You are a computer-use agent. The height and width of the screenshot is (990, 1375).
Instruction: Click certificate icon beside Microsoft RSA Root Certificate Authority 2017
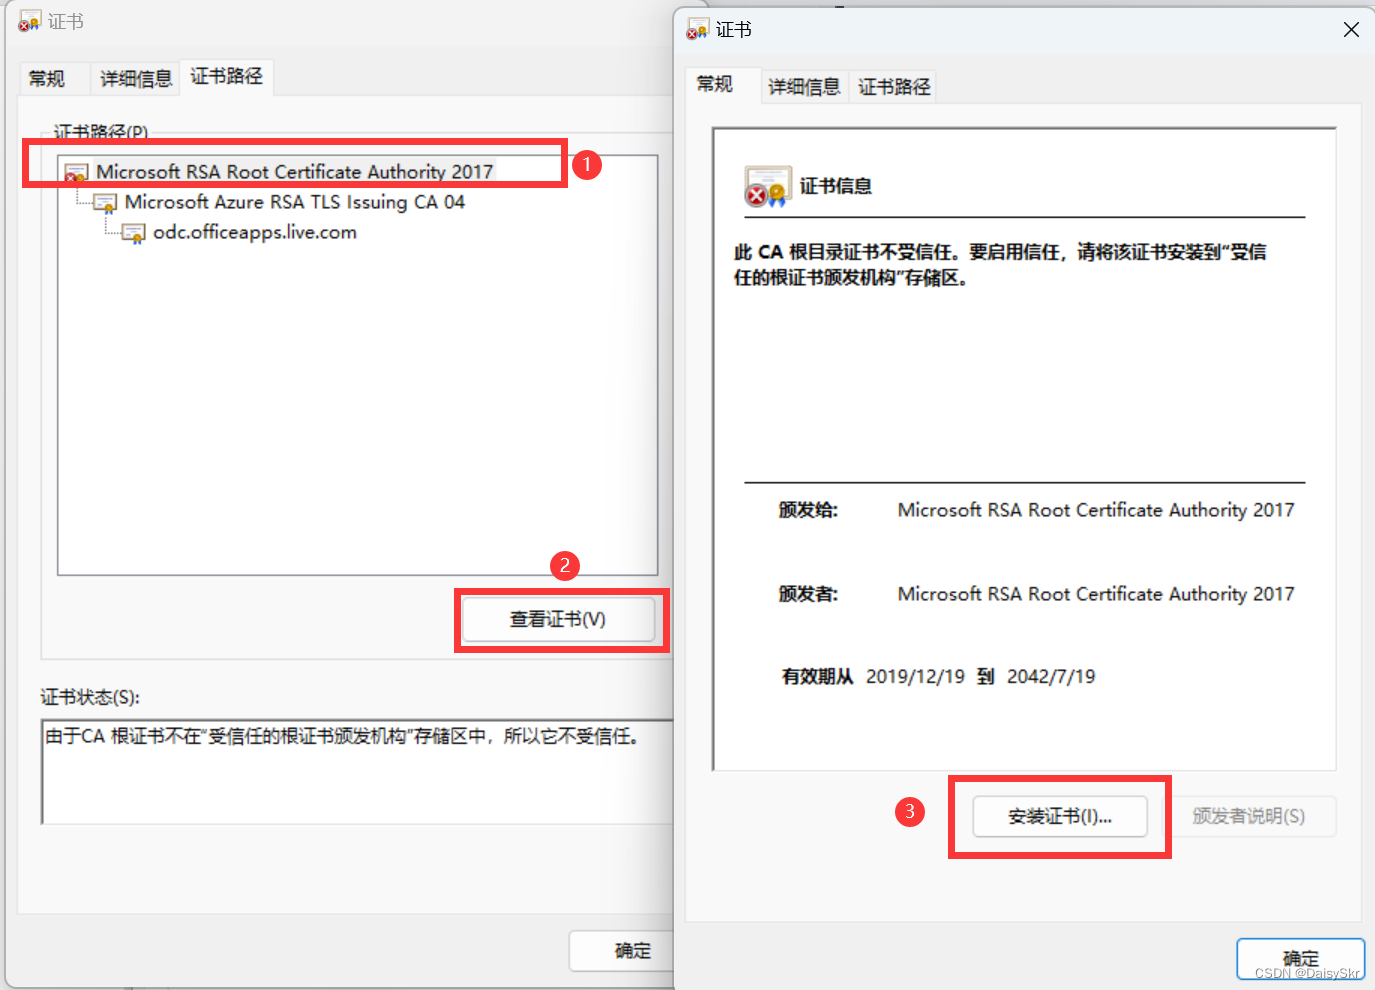pyautogui.click(x=77, y=174)
